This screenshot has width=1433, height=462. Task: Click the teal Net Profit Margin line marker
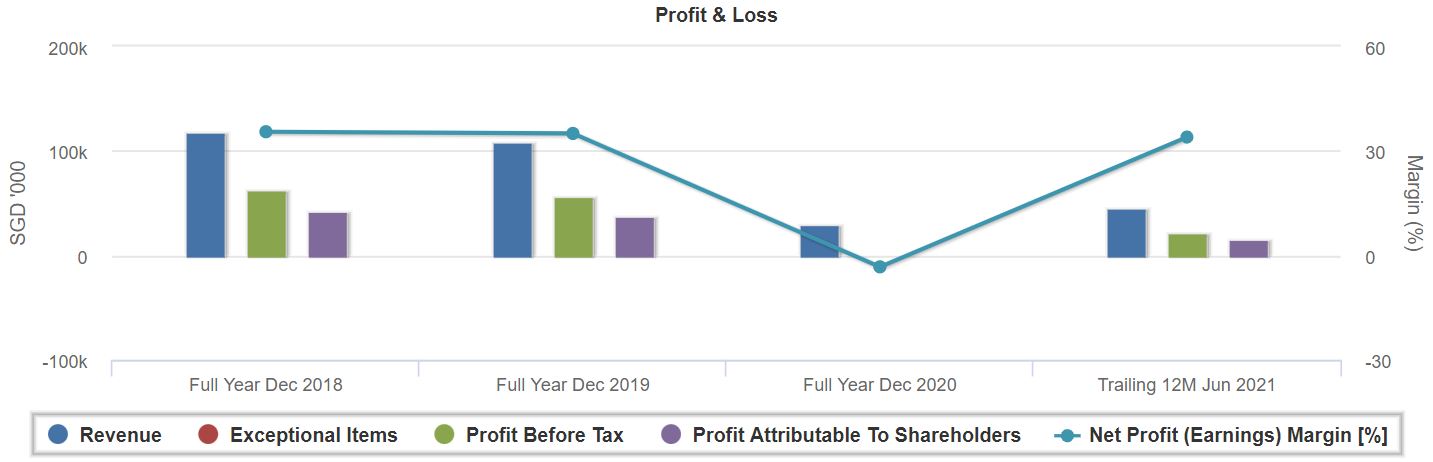(x=1068, y=435)
